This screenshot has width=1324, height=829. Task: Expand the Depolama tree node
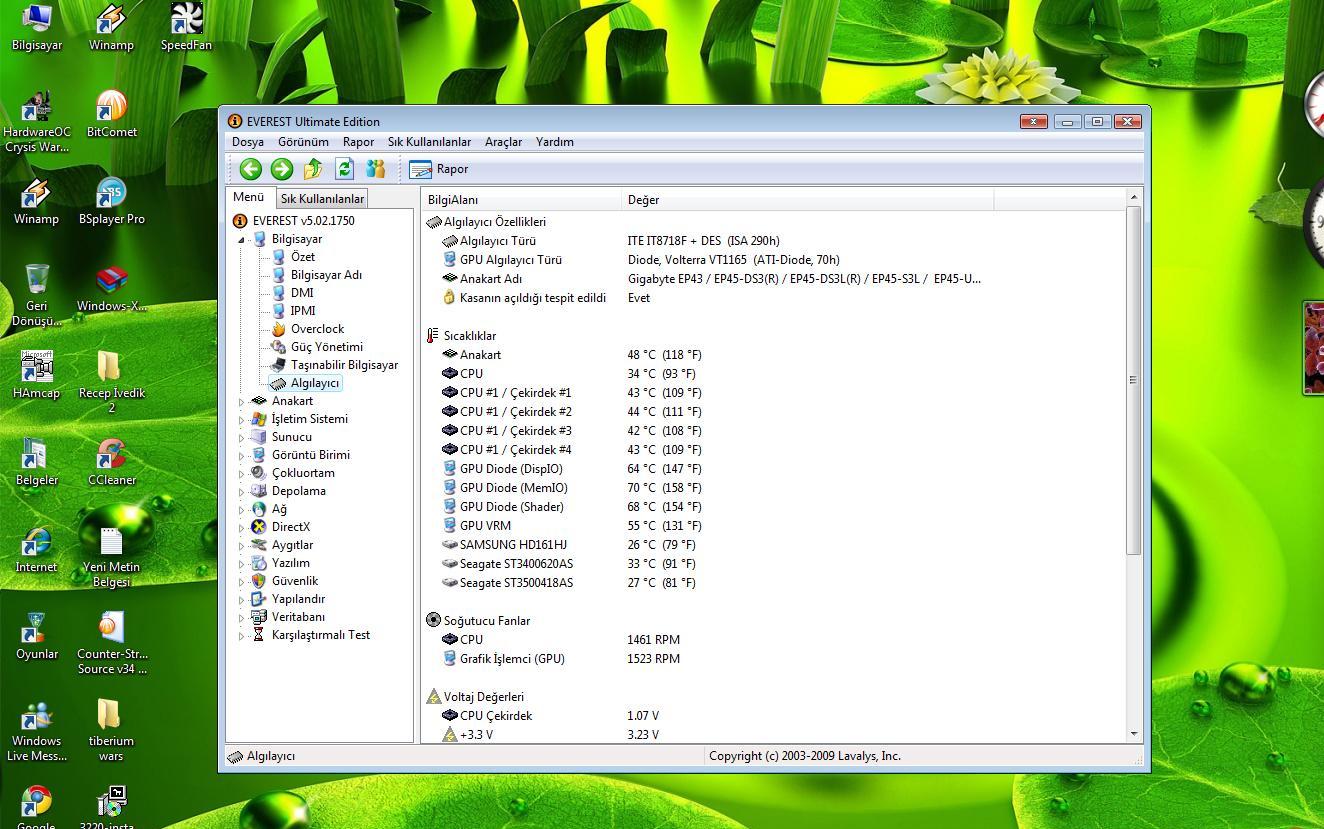[241, 492]
